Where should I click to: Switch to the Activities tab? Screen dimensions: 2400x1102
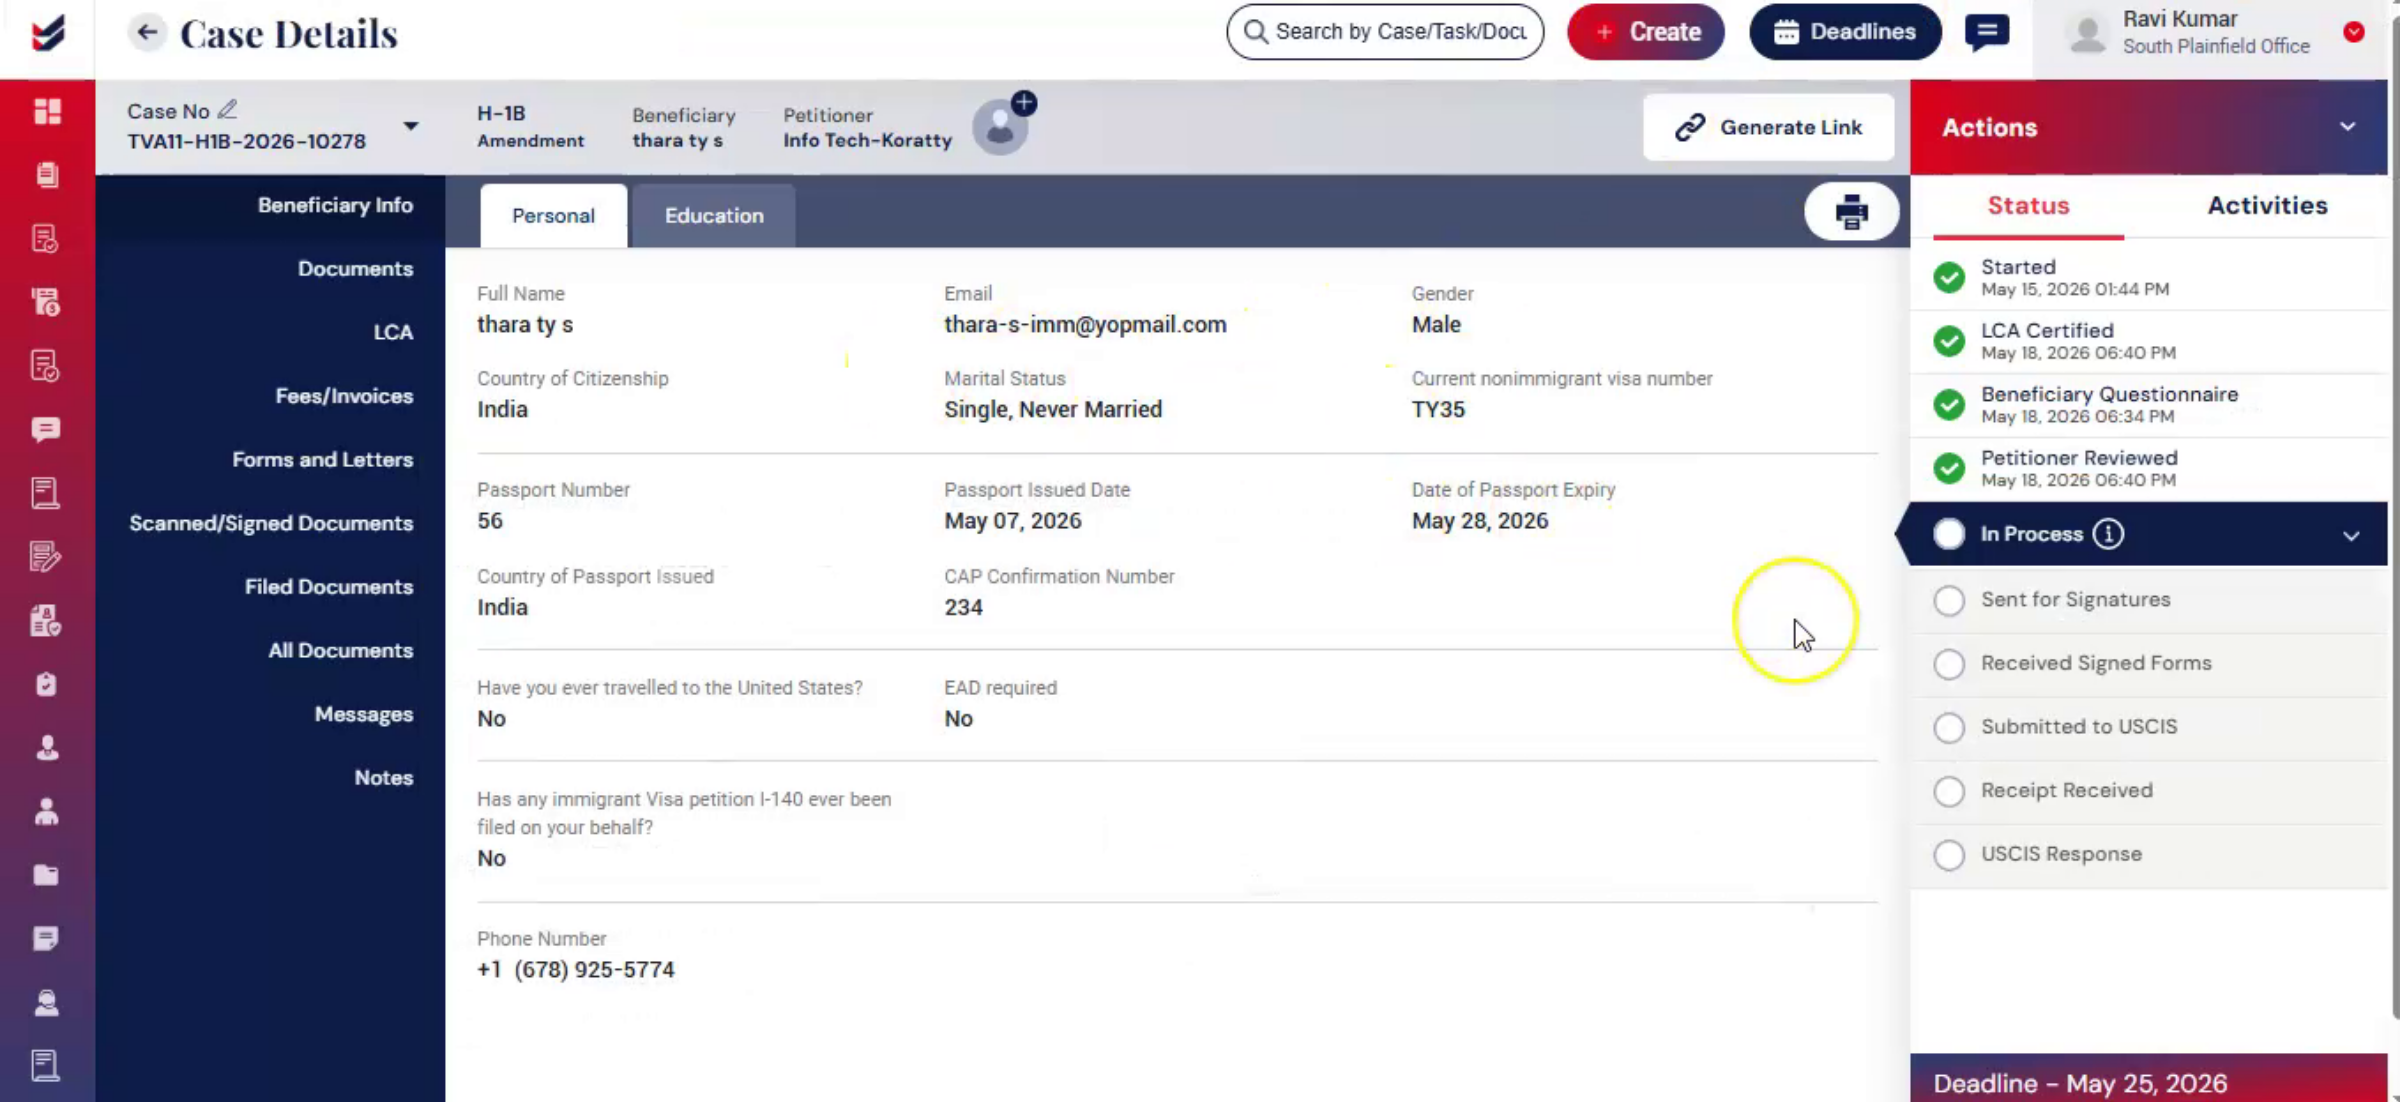pyautogui.click(x=2267, y=206)
